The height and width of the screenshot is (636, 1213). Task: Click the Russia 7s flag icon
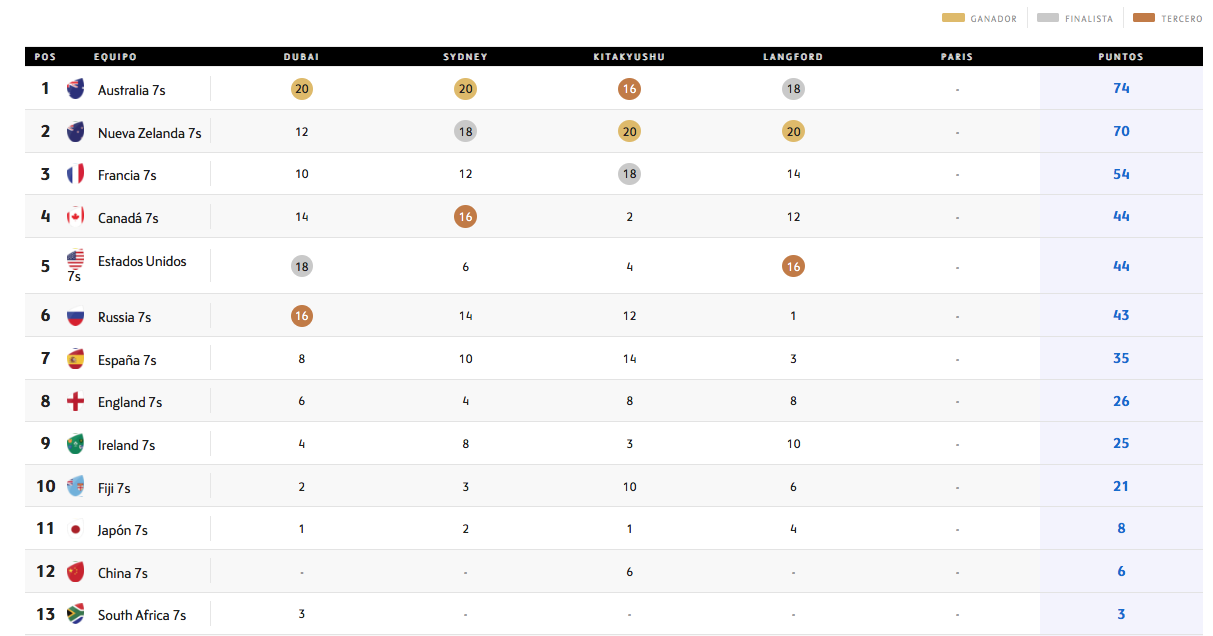75,316
